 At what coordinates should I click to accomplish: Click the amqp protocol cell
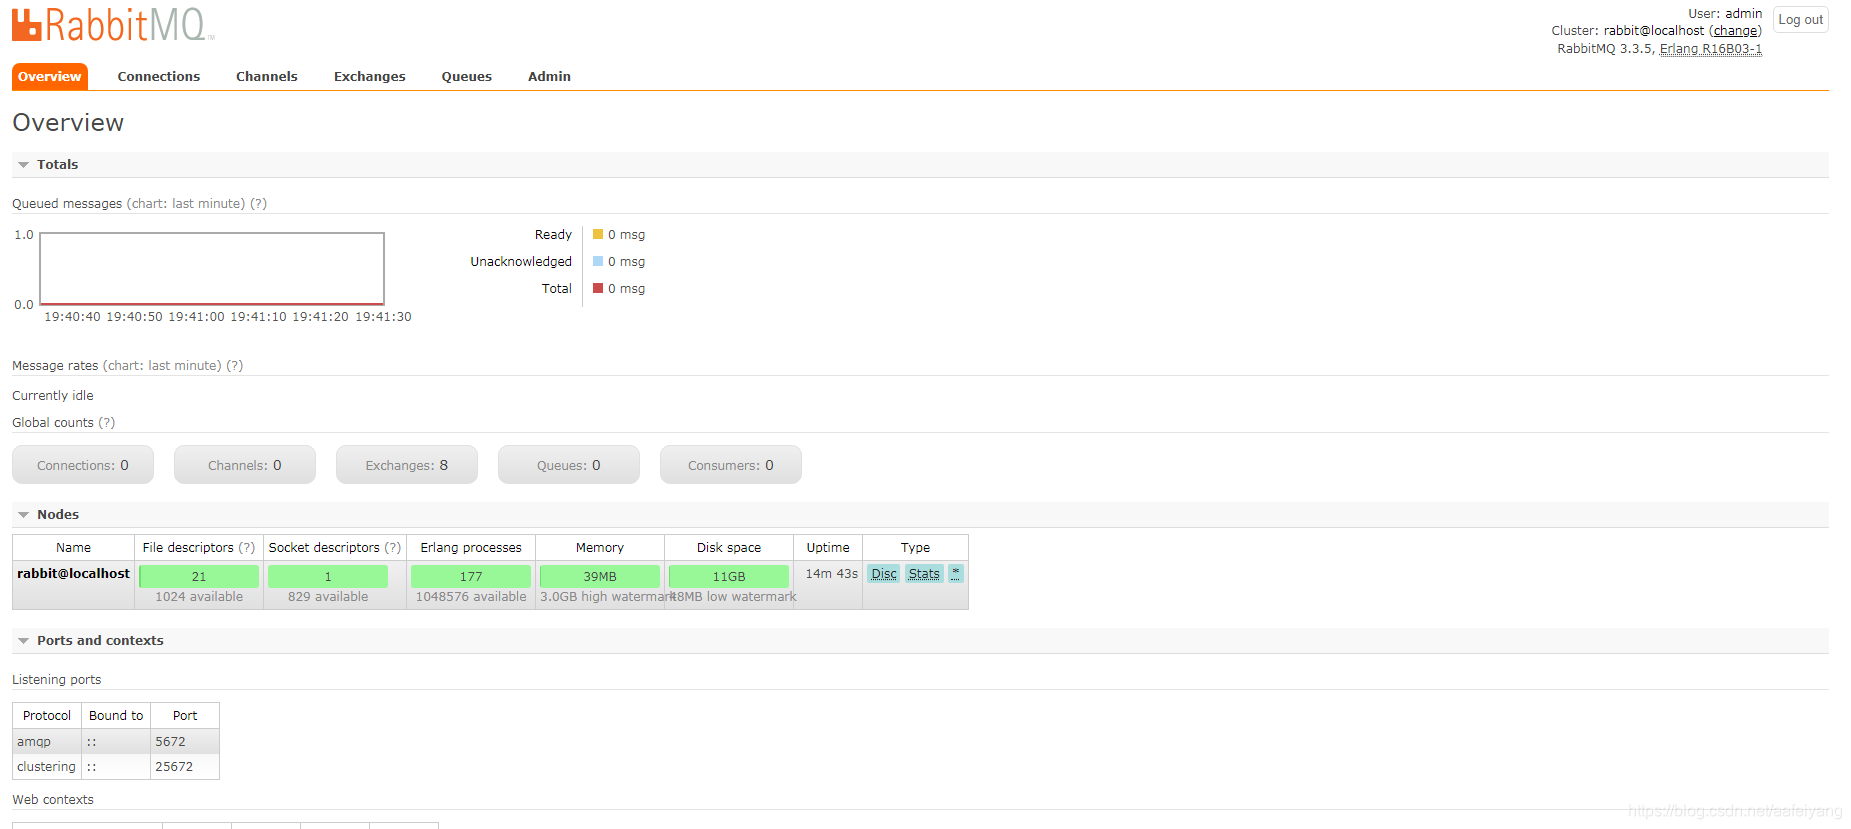(47, 742)
